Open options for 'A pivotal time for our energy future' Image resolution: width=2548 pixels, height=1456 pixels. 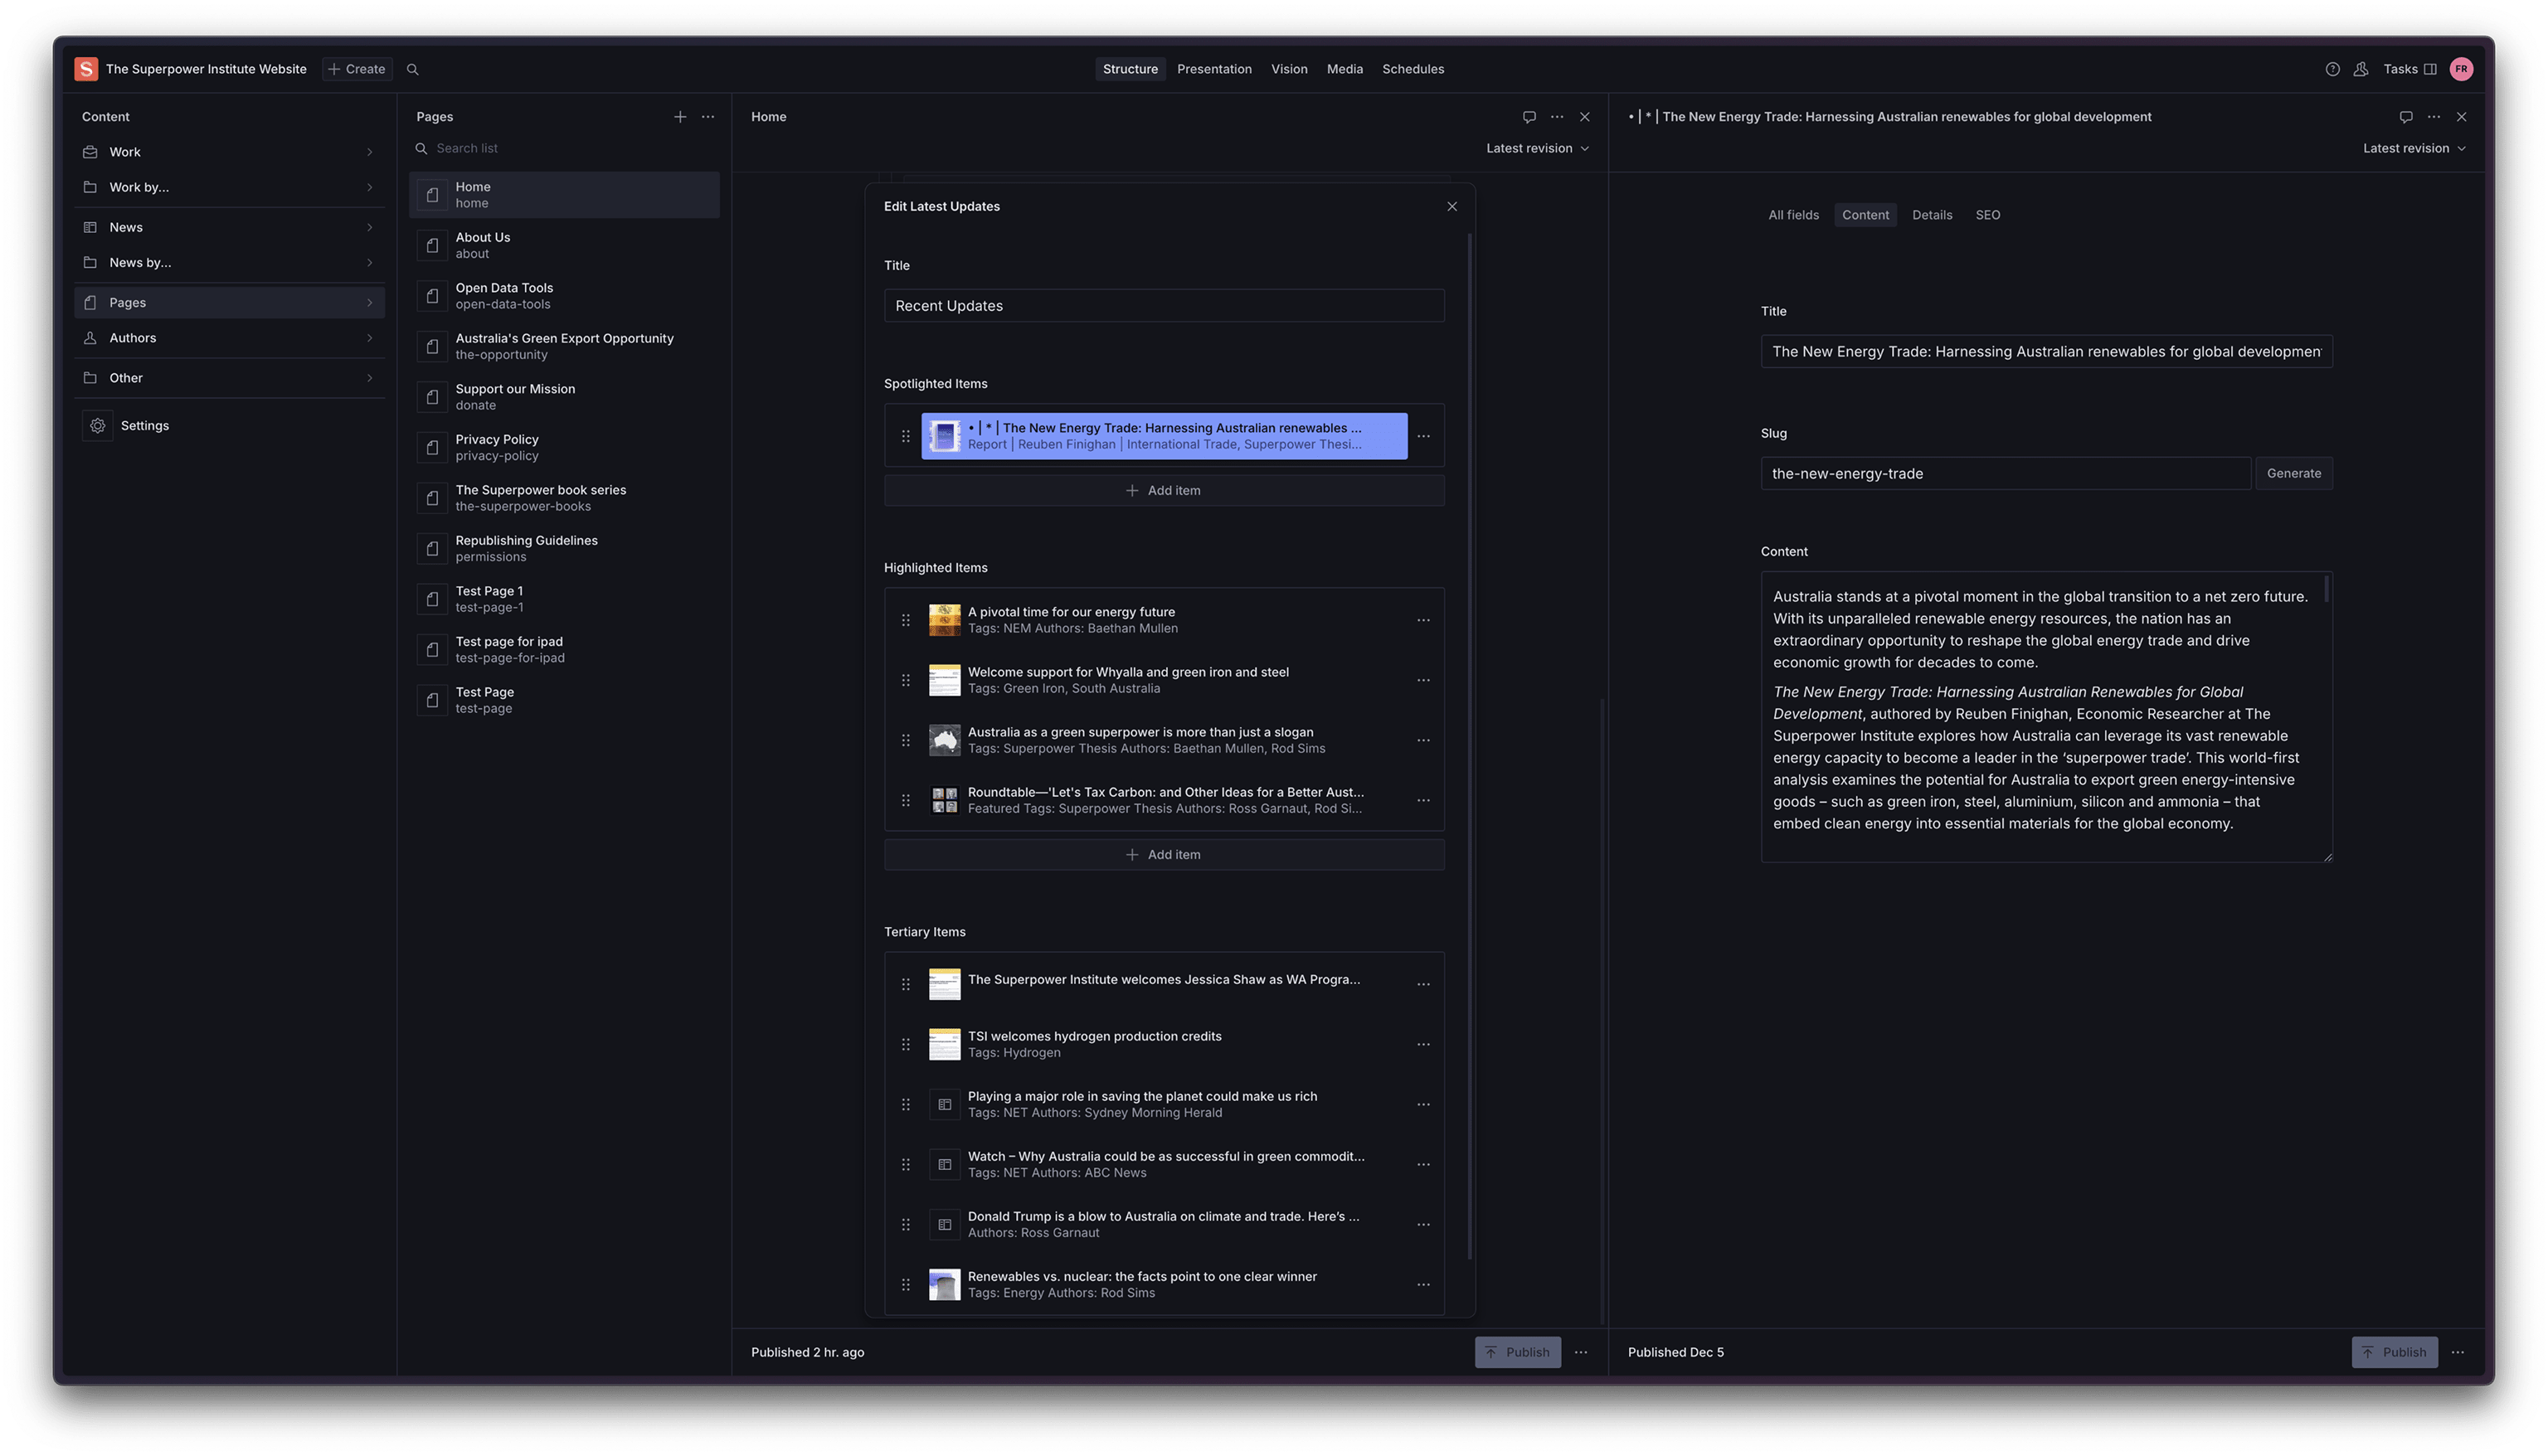click(1423, 620)
